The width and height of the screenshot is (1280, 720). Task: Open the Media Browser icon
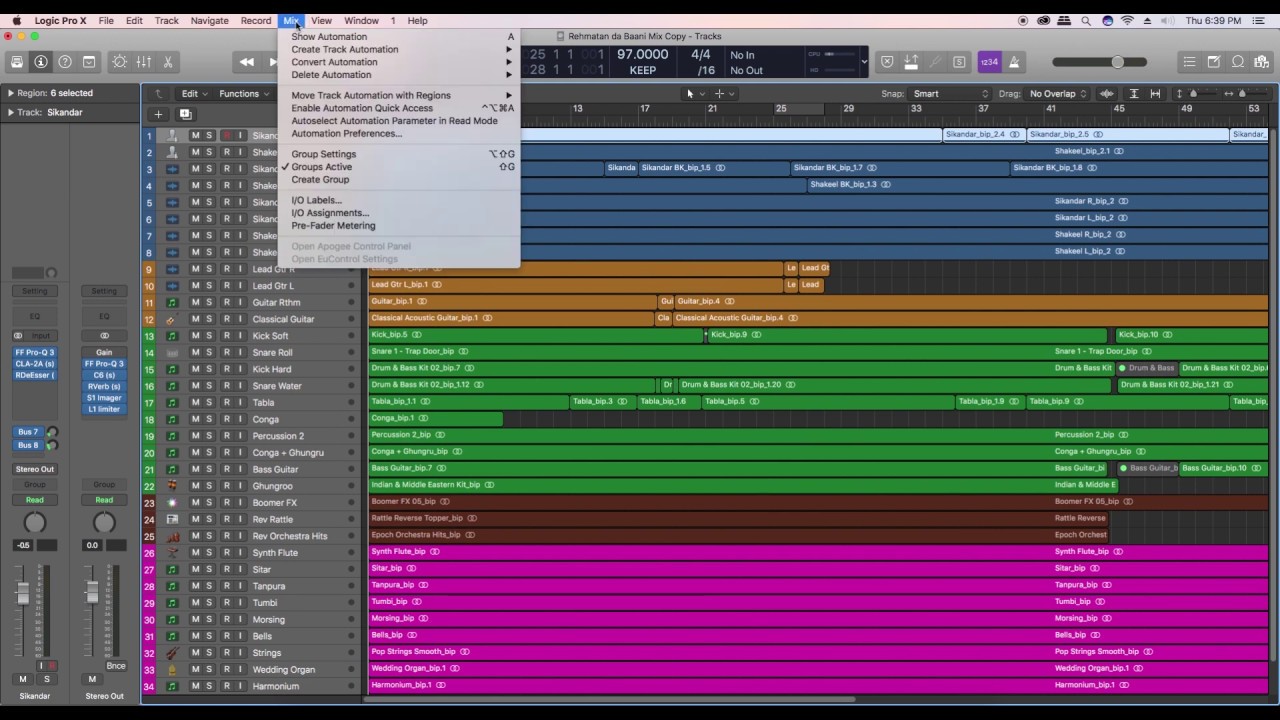(1262, 62)
